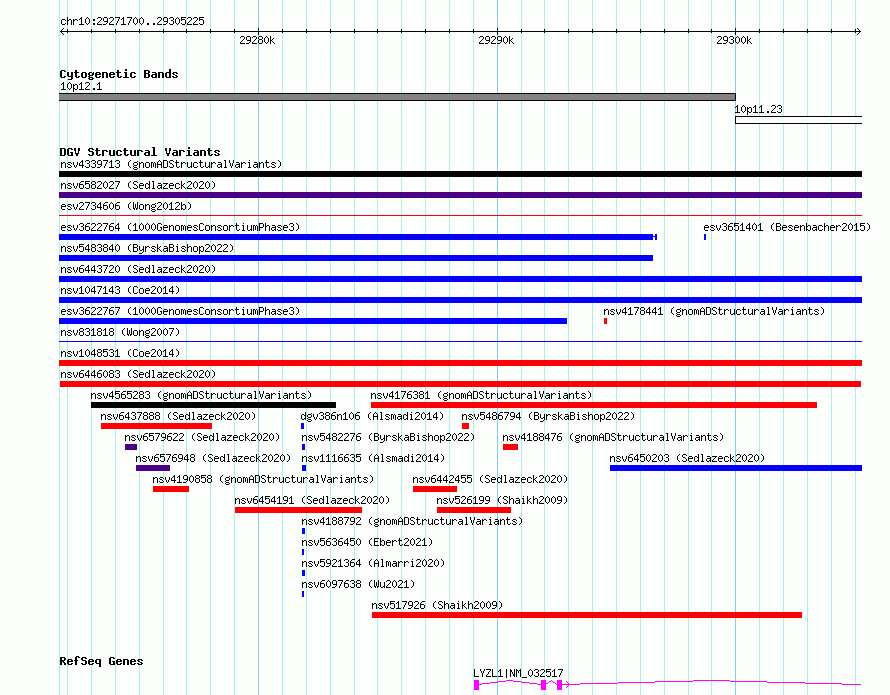Click the purple nsv6576948 bar
This screenshot has width=890, height=695.
pos(153,468)
